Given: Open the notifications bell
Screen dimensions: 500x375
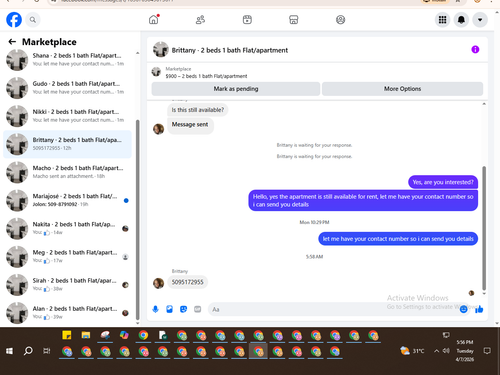Looking at the screenshot, I should pyautogui.click(x=461, y=20).
